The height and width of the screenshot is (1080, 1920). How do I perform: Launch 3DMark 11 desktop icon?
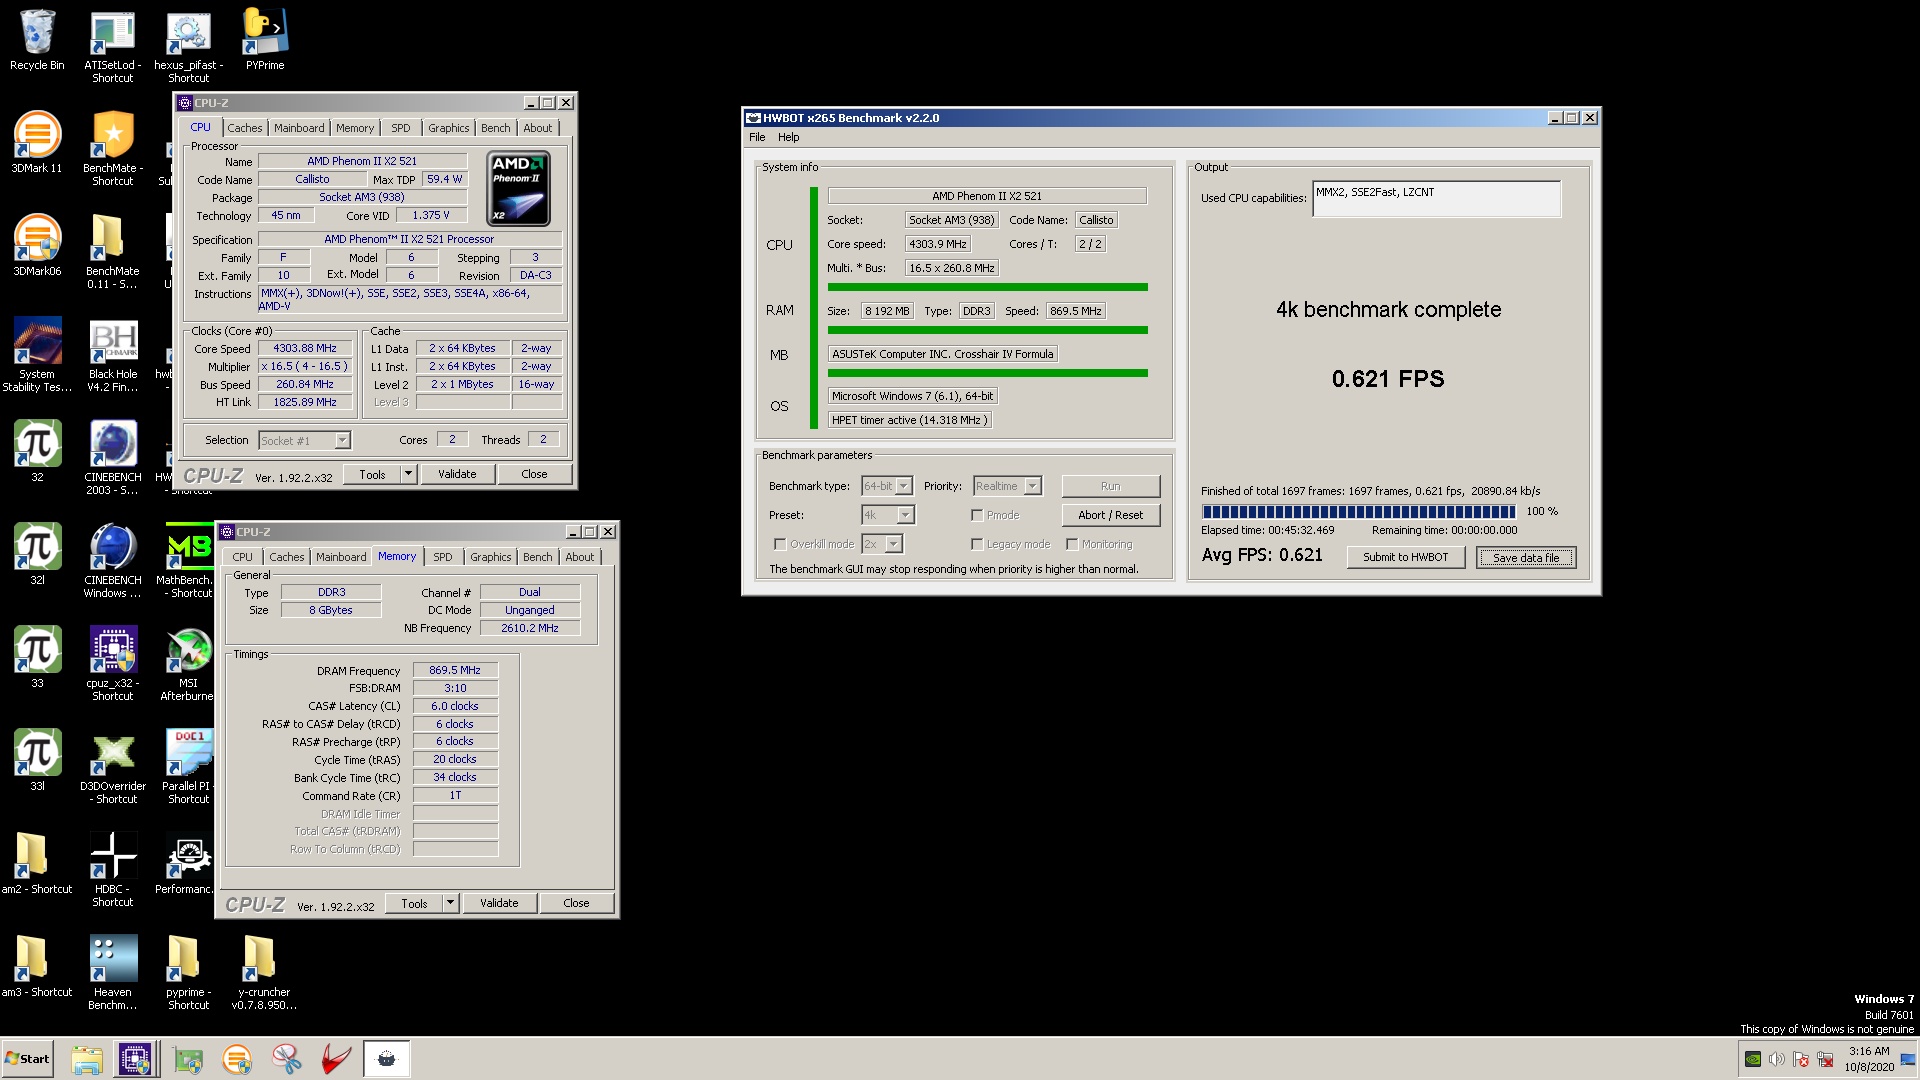point(37,142)
